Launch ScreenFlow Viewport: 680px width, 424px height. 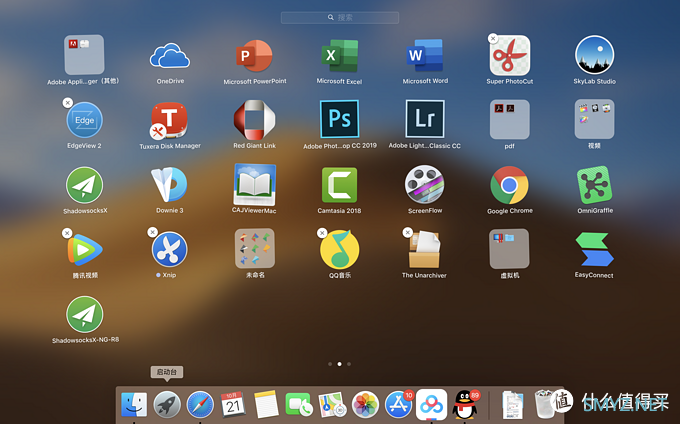[425, 184]
